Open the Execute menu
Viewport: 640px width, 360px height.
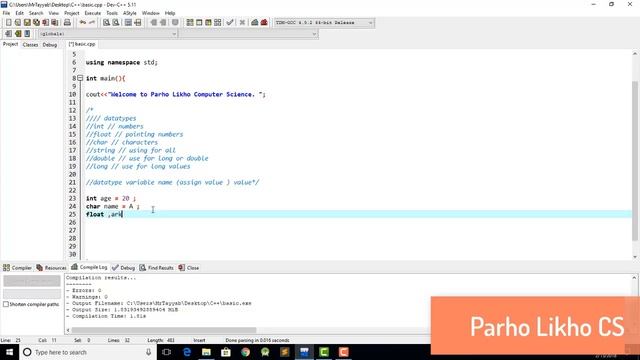[93, 13]
